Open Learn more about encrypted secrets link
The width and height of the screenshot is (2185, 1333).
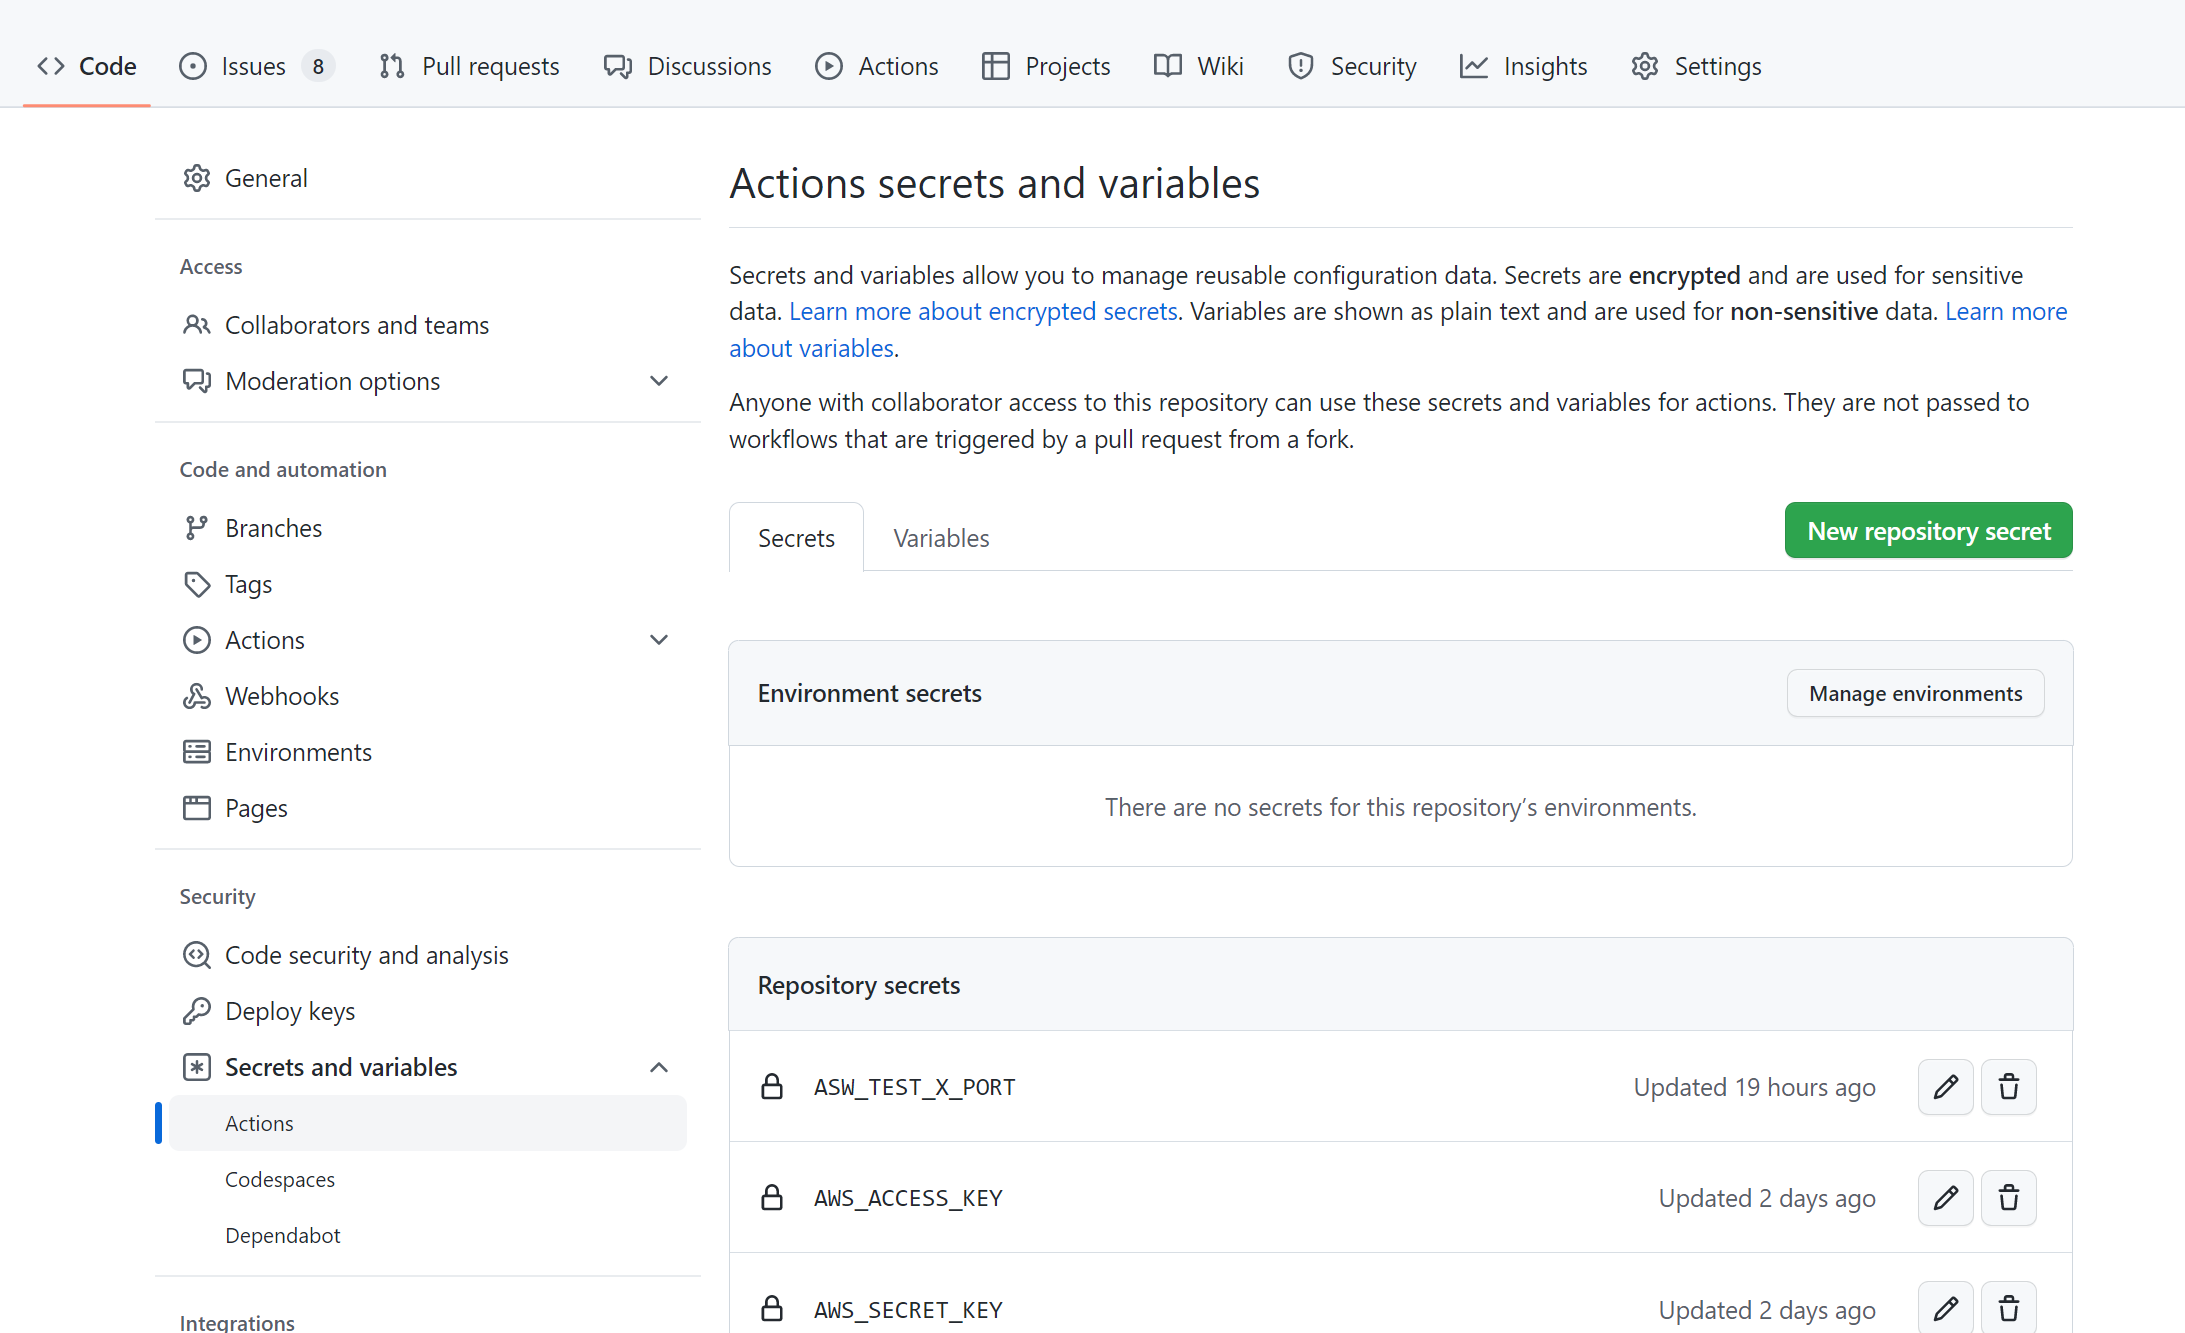coord(983,312)
